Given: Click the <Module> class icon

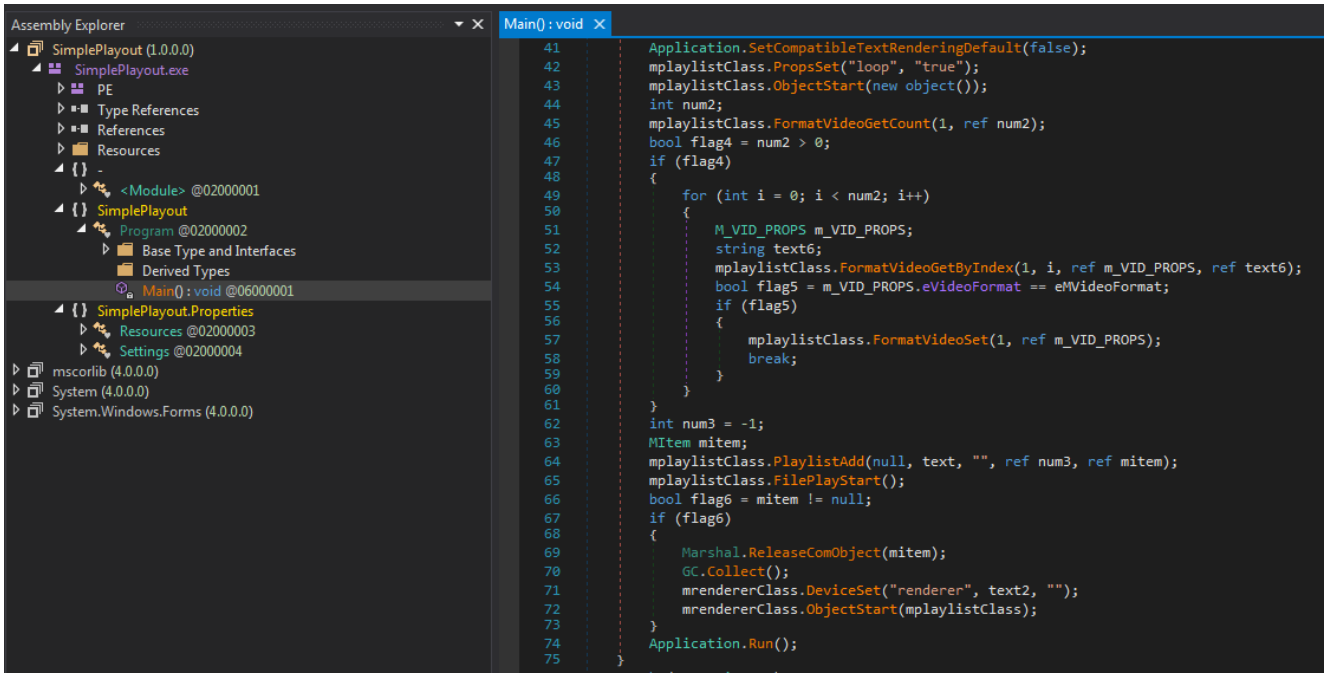Looking at the screenshot, I should (102, 190).
